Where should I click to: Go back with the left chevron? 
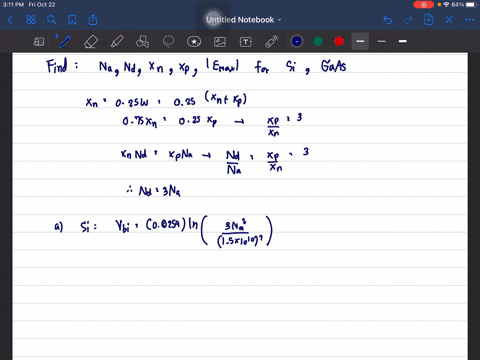coord(10,20)
